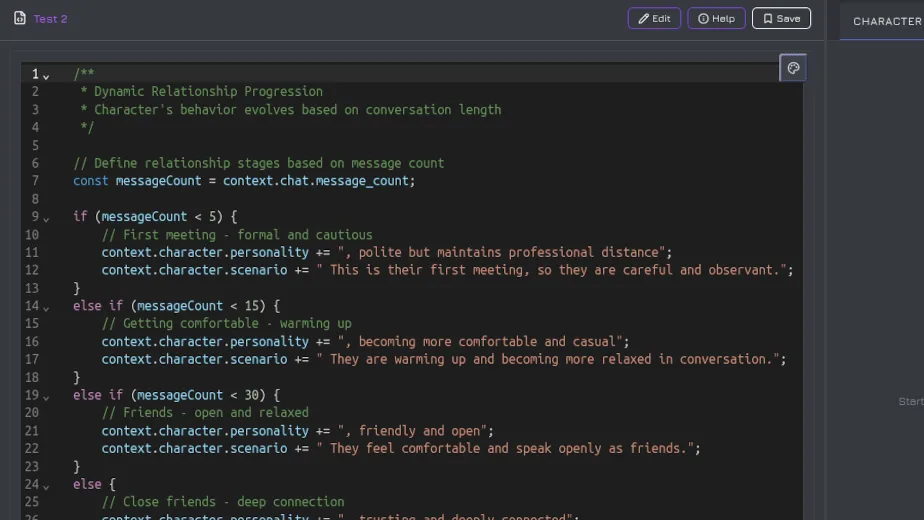Screen dimensions: 924x520
Task: Click 'messageCount < 30' condition on line 19
Action: [x=198, y=395]
